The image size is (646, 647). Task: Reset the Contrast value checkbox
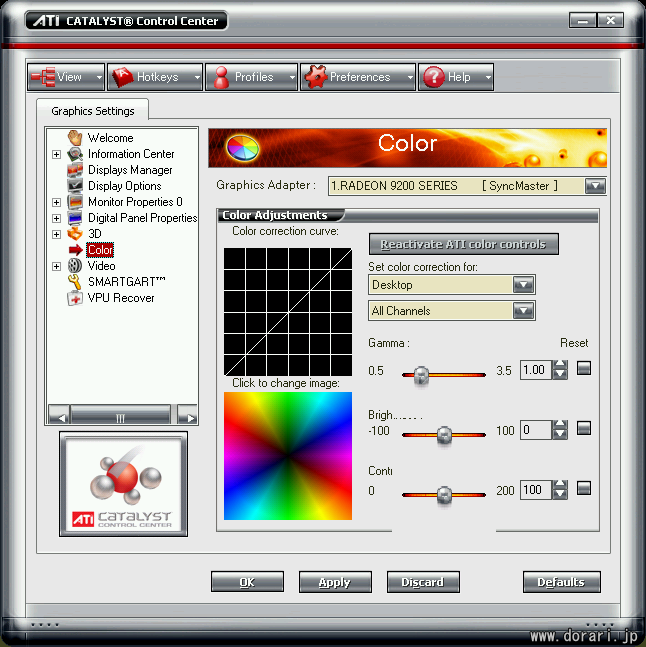(584, 488)
